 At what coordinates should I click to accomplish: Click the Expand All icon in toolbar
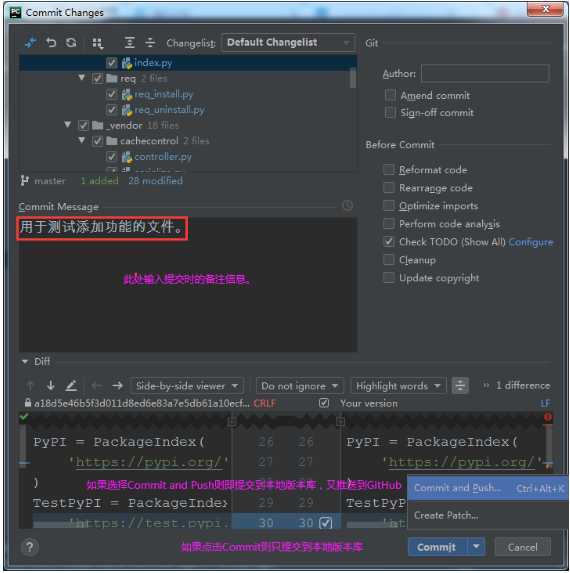point(129,43)
